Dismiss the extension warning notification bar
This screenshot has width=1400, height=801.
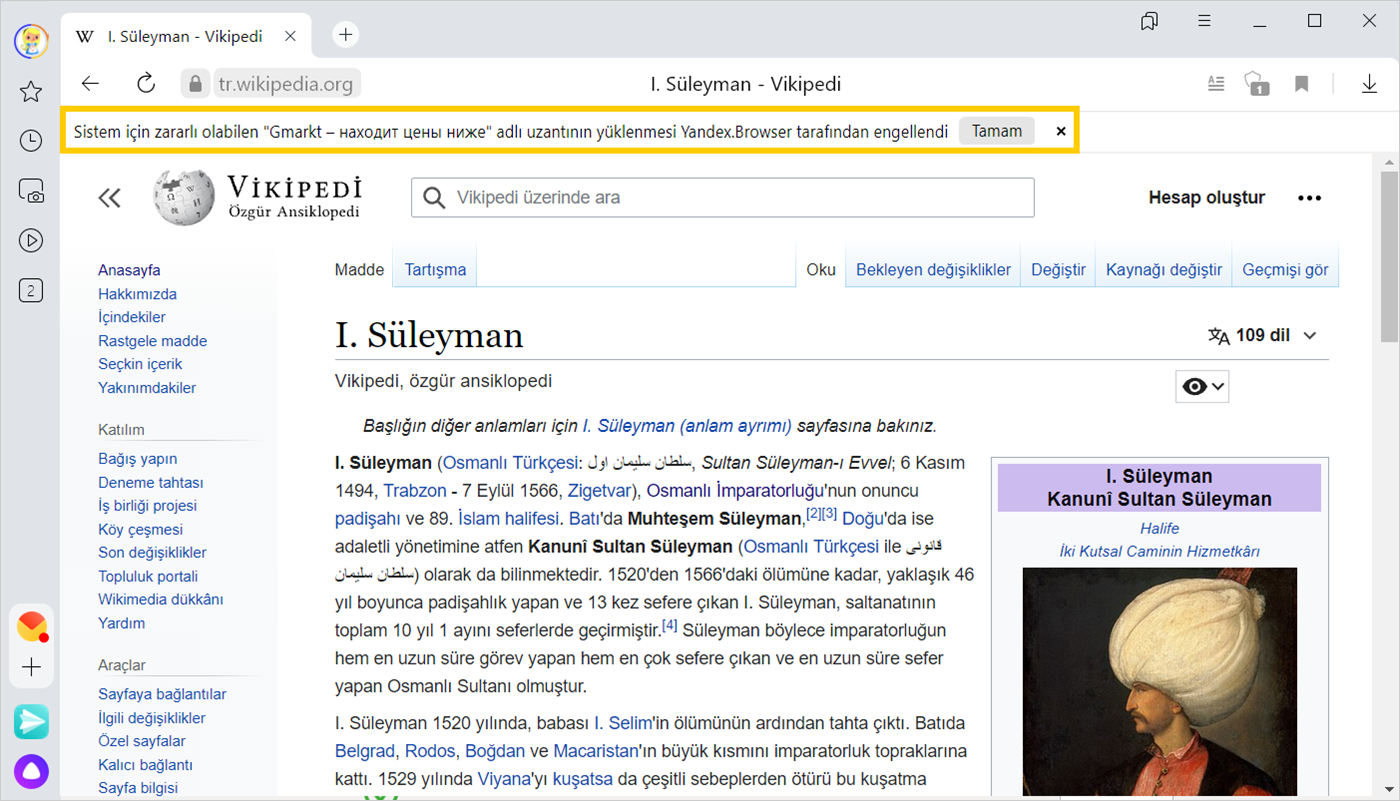1061,131
